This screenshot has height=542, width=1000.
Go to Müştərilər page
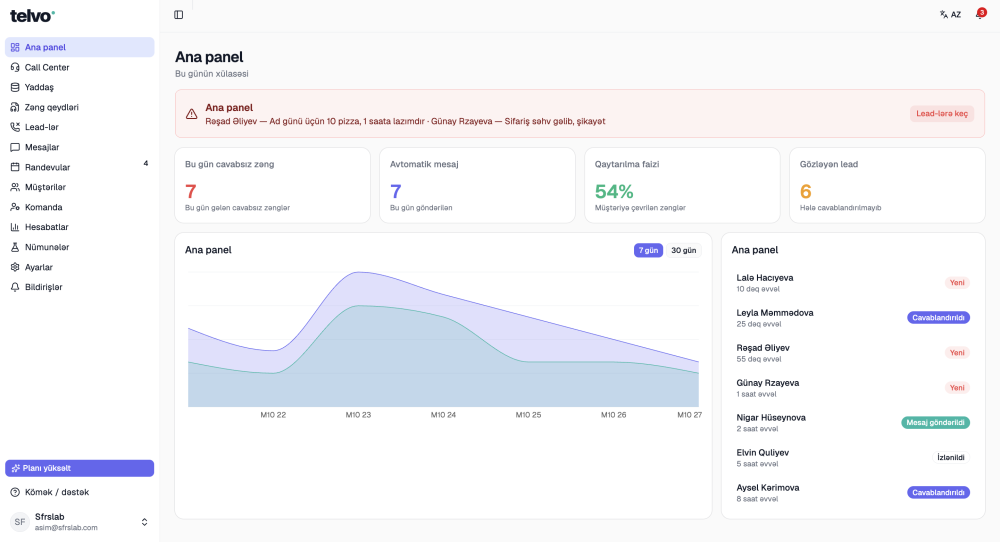80,187
